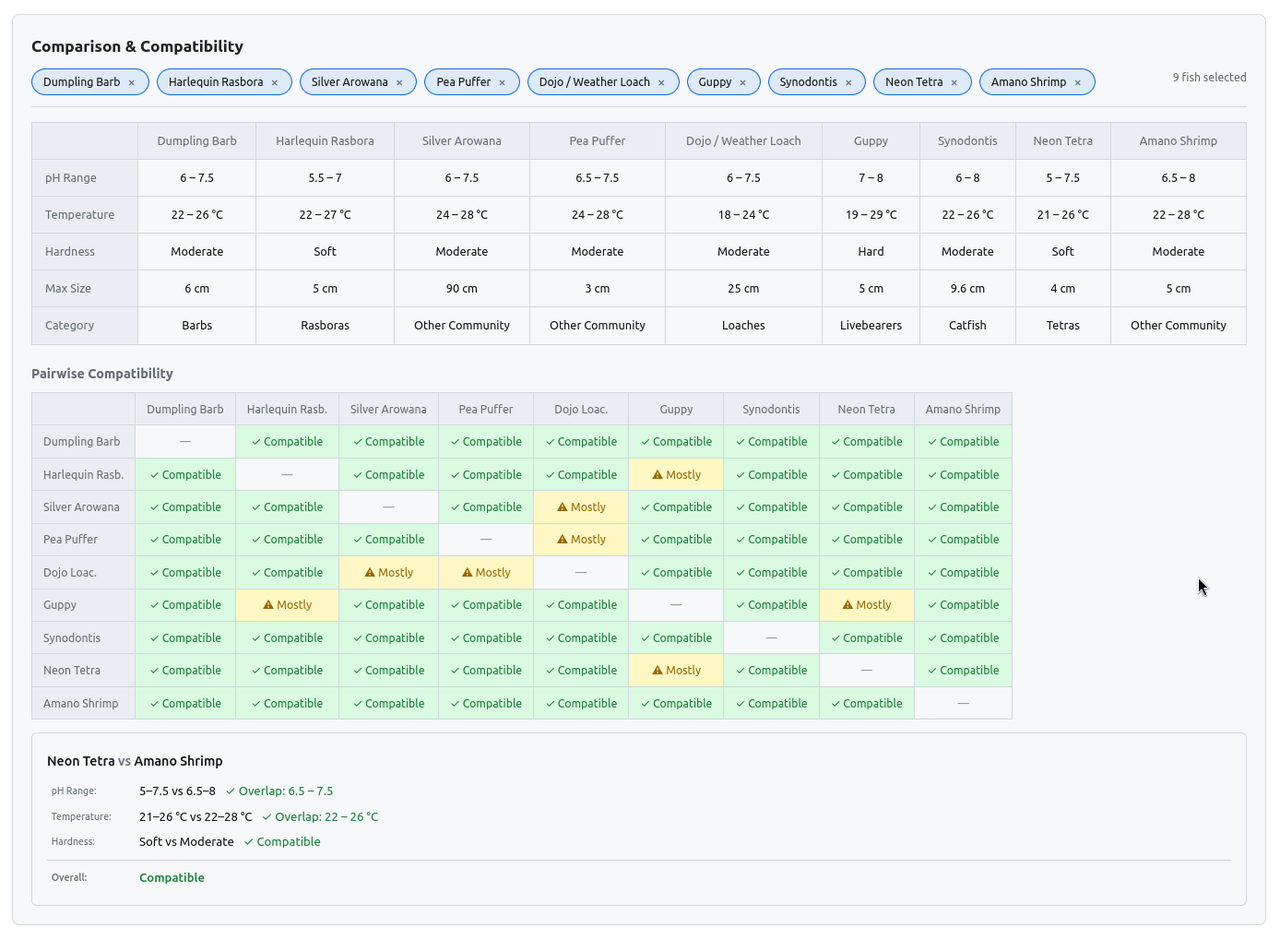
Task: Remove Amano Shrimp chip via its x
Action: (x=1078, y=82)
